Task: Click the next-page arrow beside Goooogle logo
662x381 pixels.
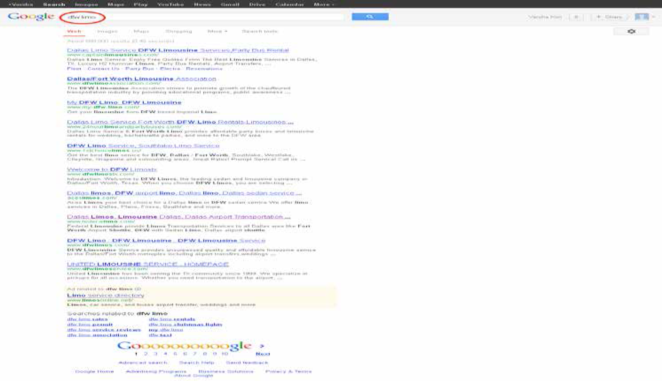Action: point(262,346)
